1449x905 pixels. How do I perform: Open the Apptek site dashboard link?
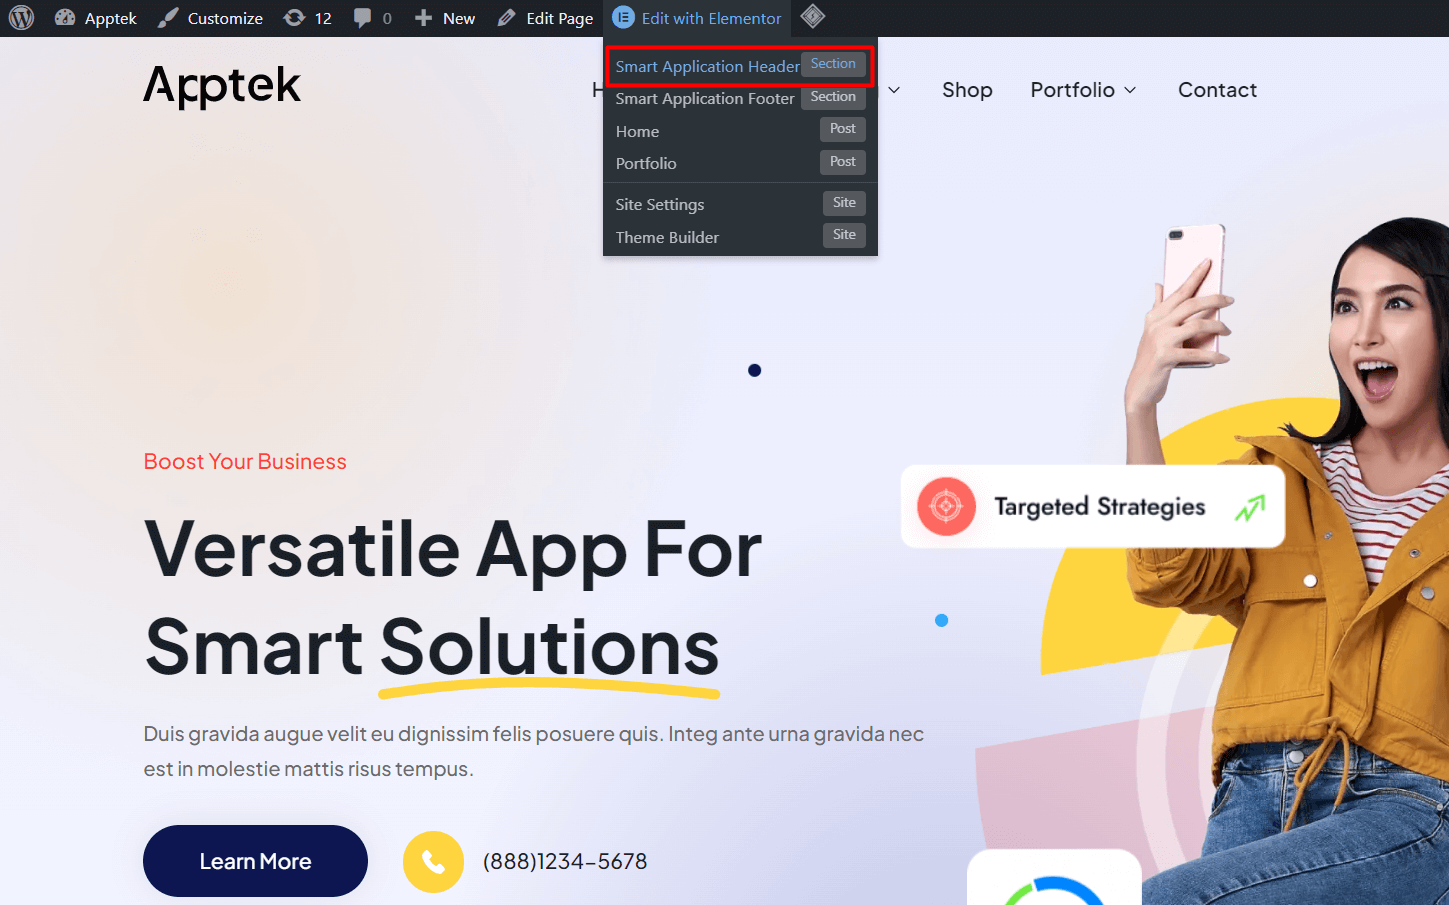pyautogui.click(x=96, y=18)
